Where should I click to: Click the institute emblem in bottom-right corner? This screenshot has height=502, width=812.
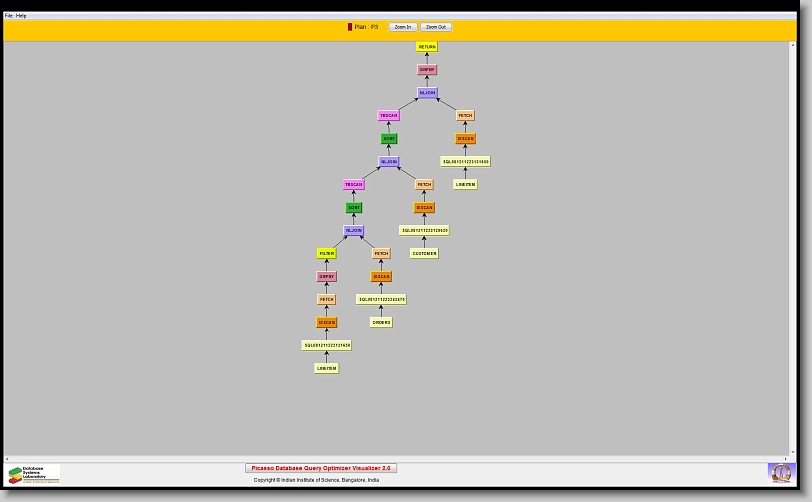click(x=780, y=472)
